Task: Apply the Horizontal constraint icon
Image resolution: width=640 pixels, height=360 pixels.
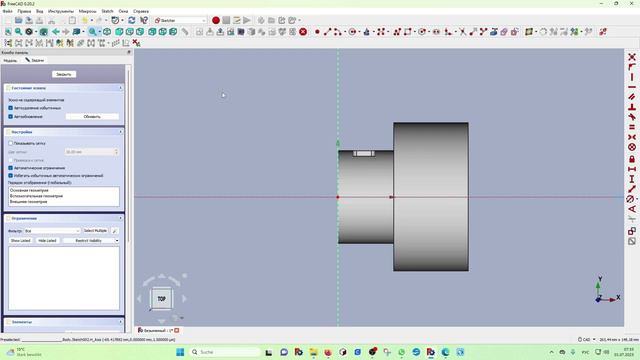Action: (631, 87)
